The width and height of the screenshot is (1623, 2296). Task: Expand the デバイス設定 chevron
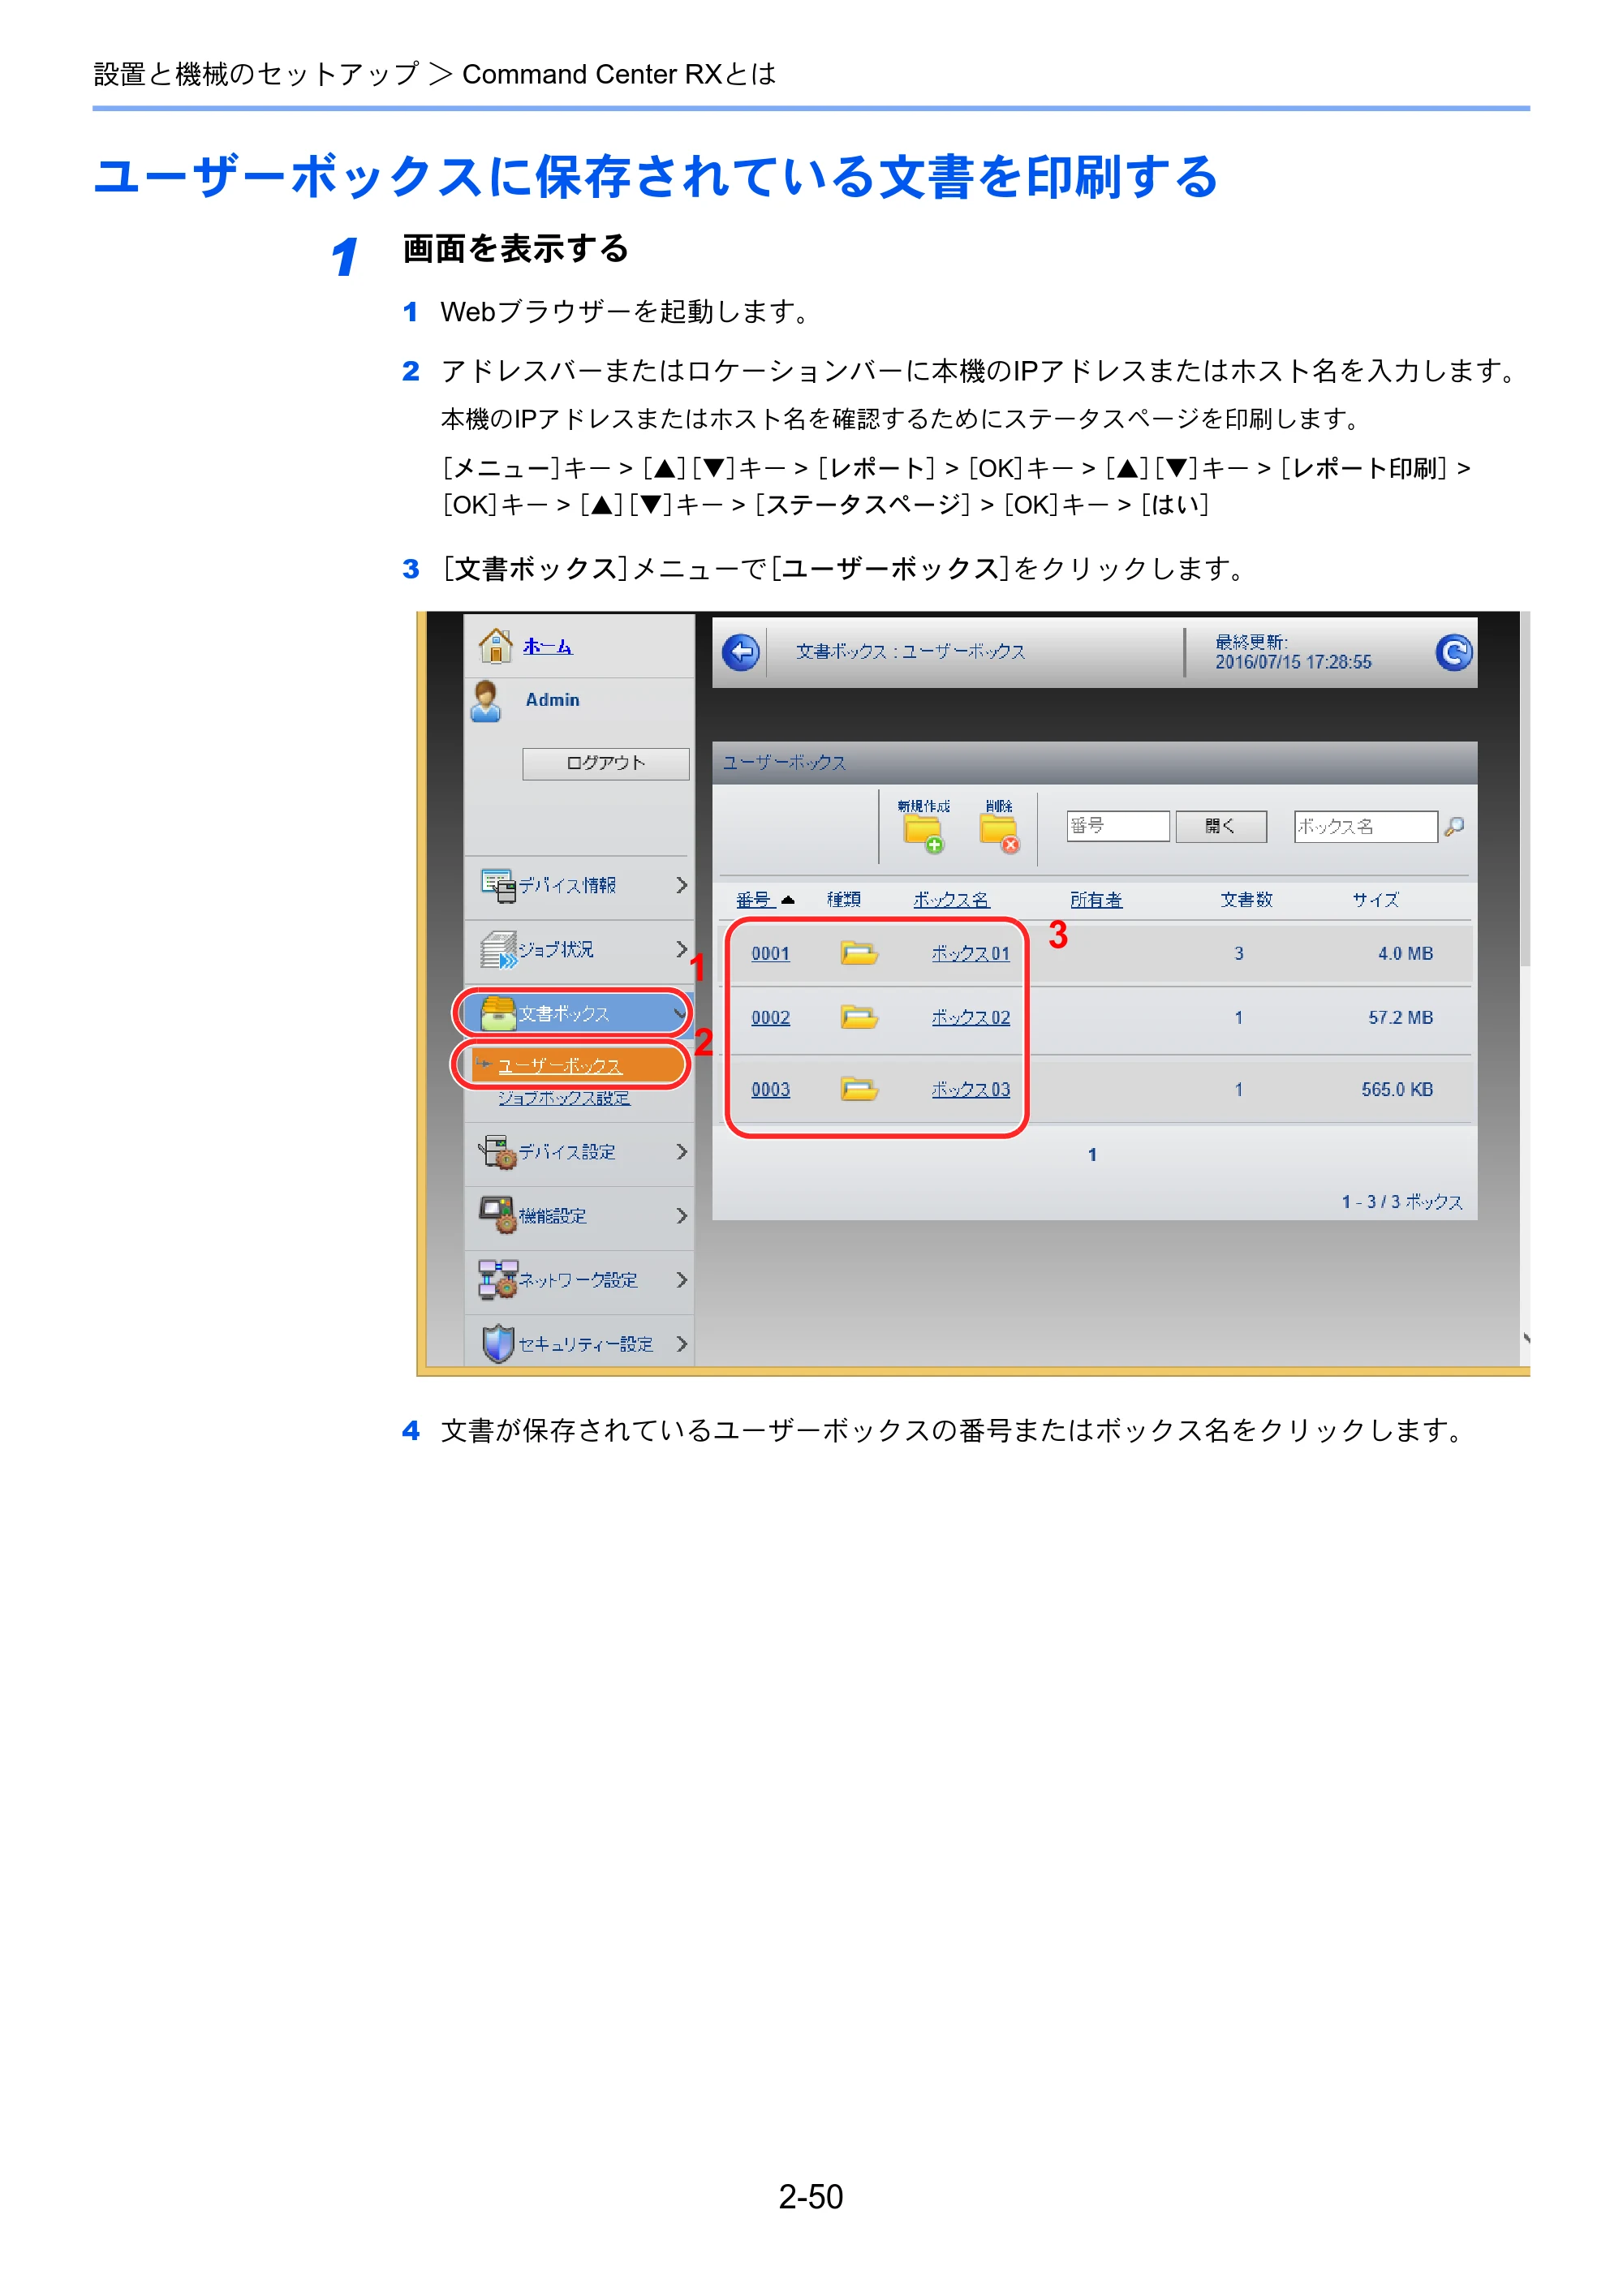[681, 1152]
